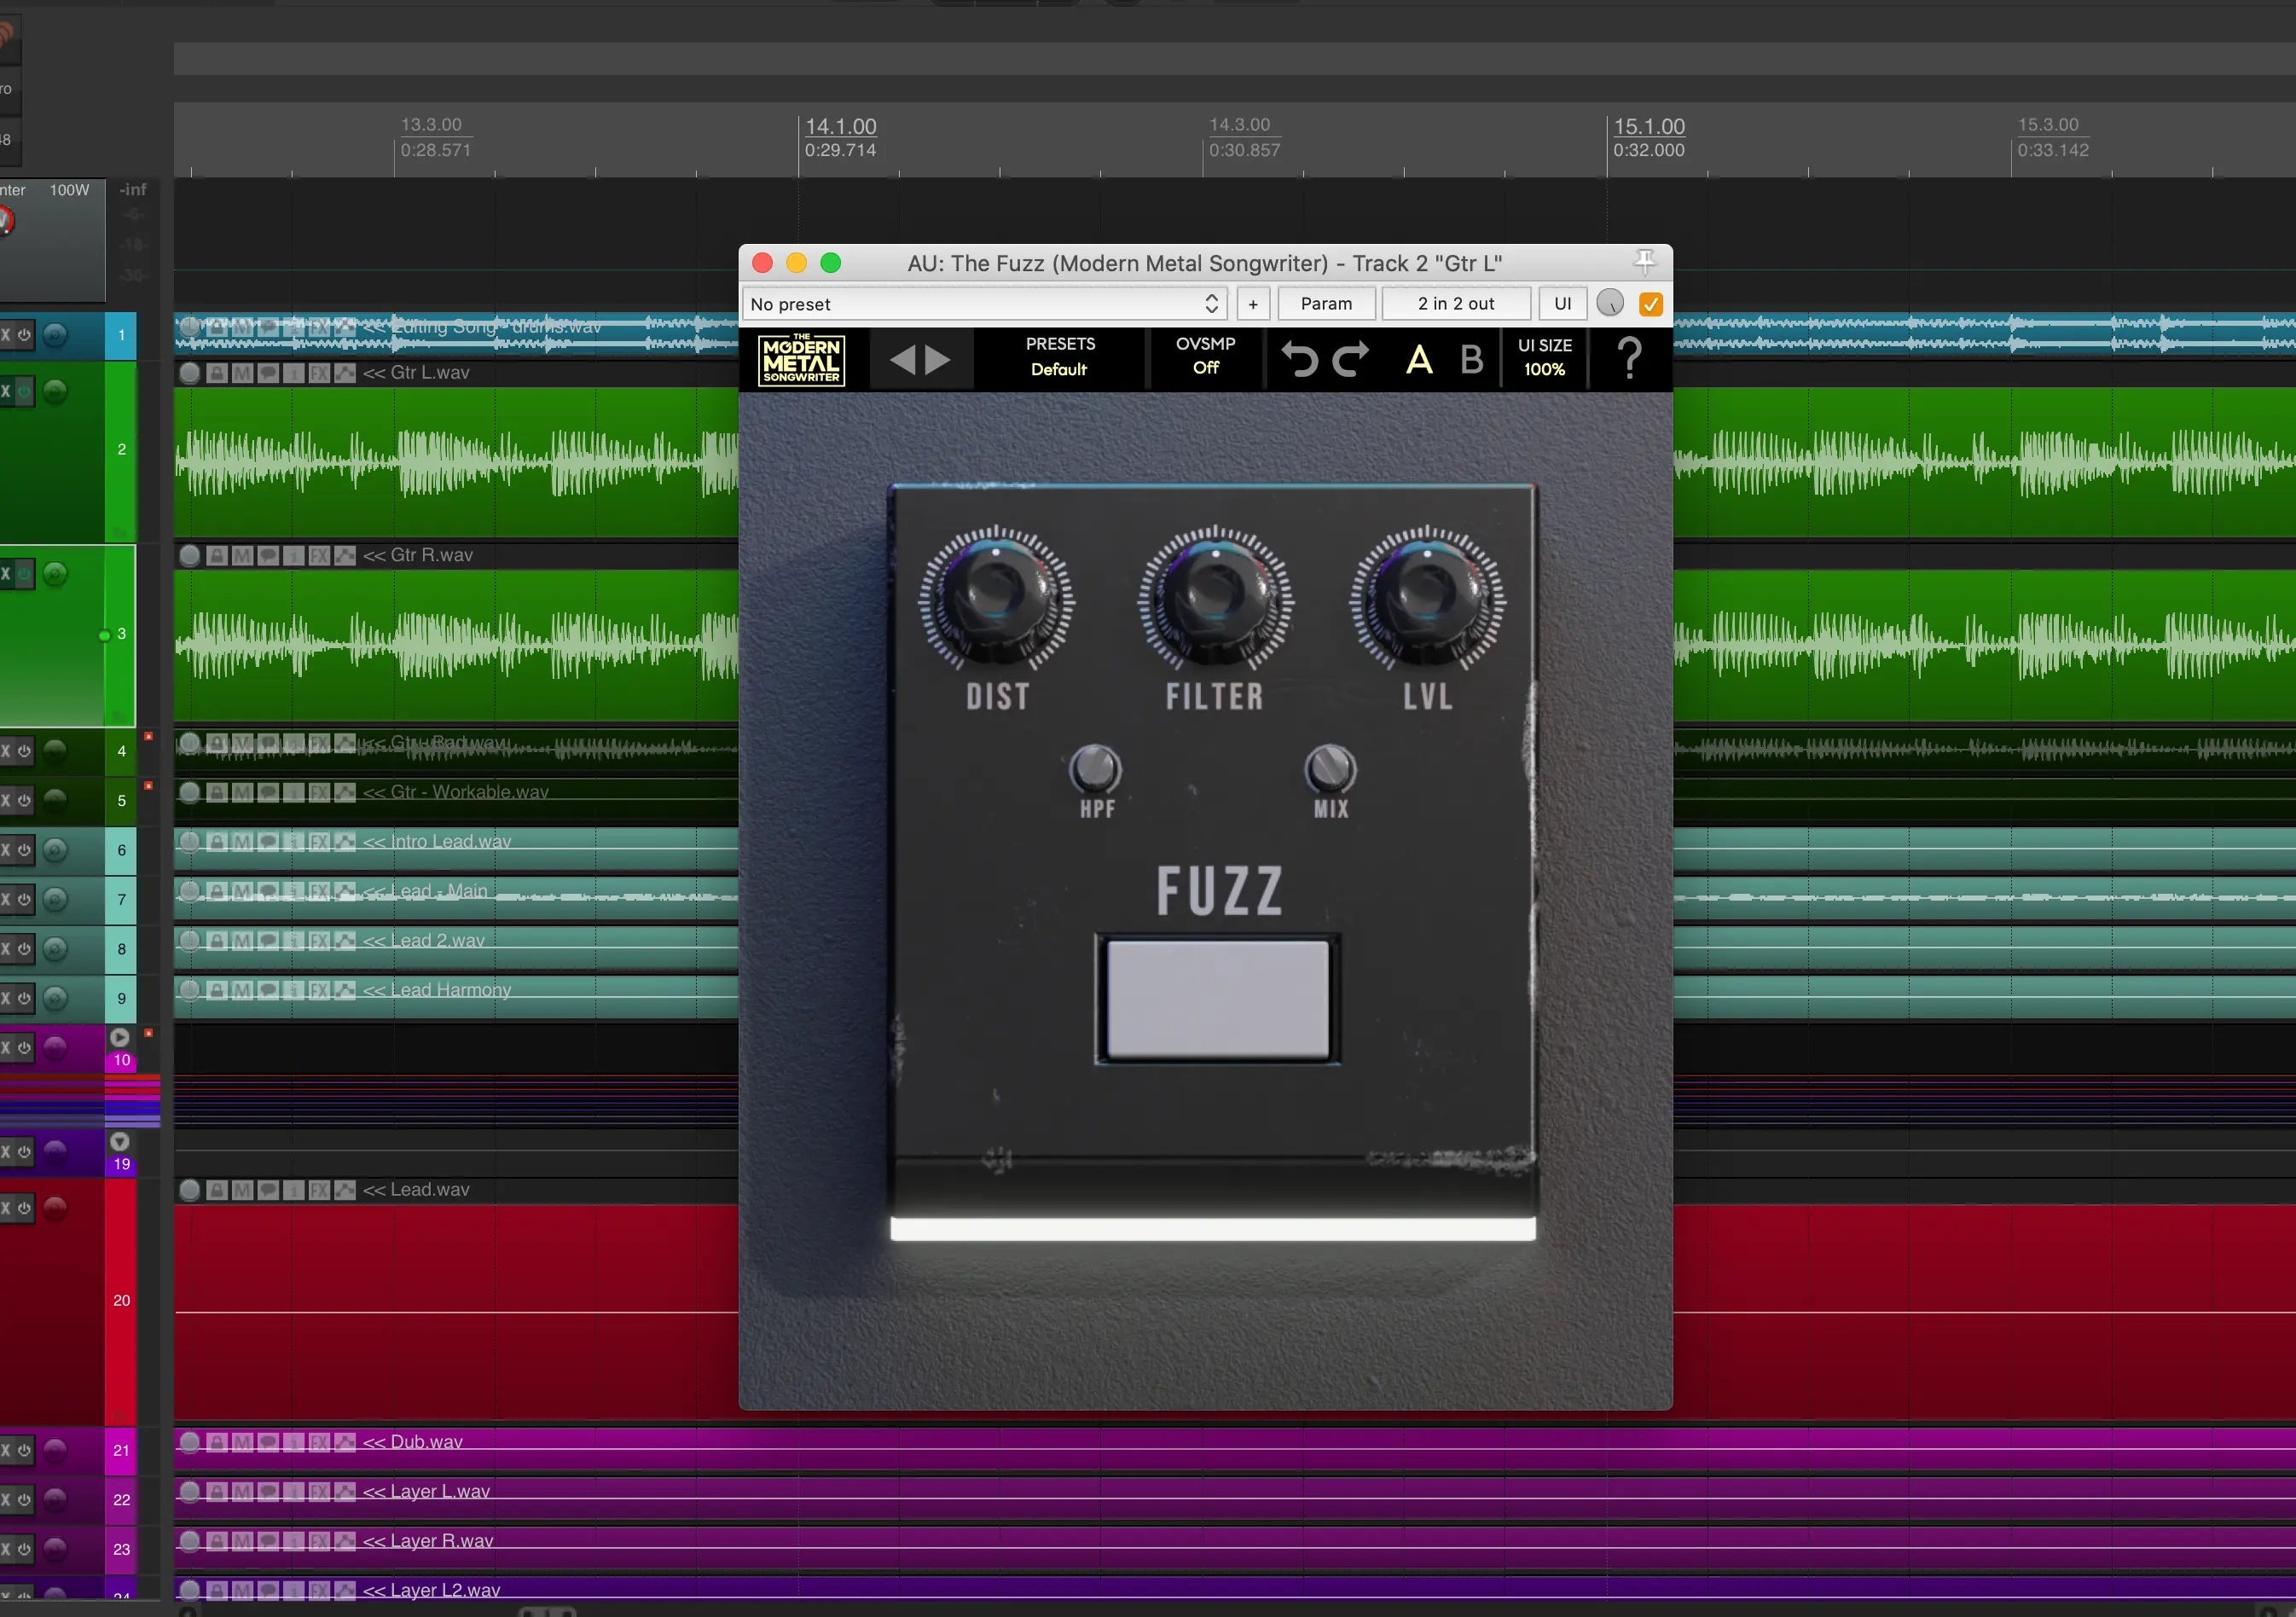Click the redo arrow in Fuzz plugin
2296x1617 pixels.
click(1350, 359)
